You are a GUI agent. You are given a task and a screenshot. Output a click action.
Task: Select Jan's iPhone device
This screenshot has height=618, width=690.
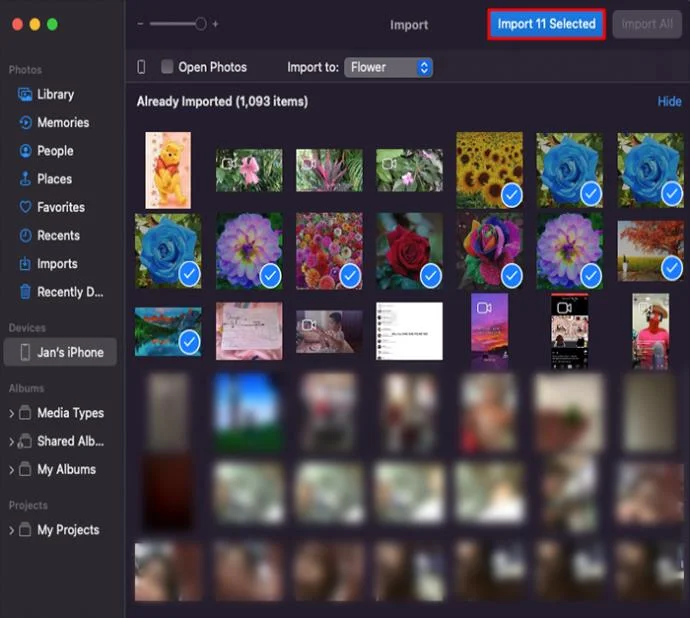pos(60,352)
